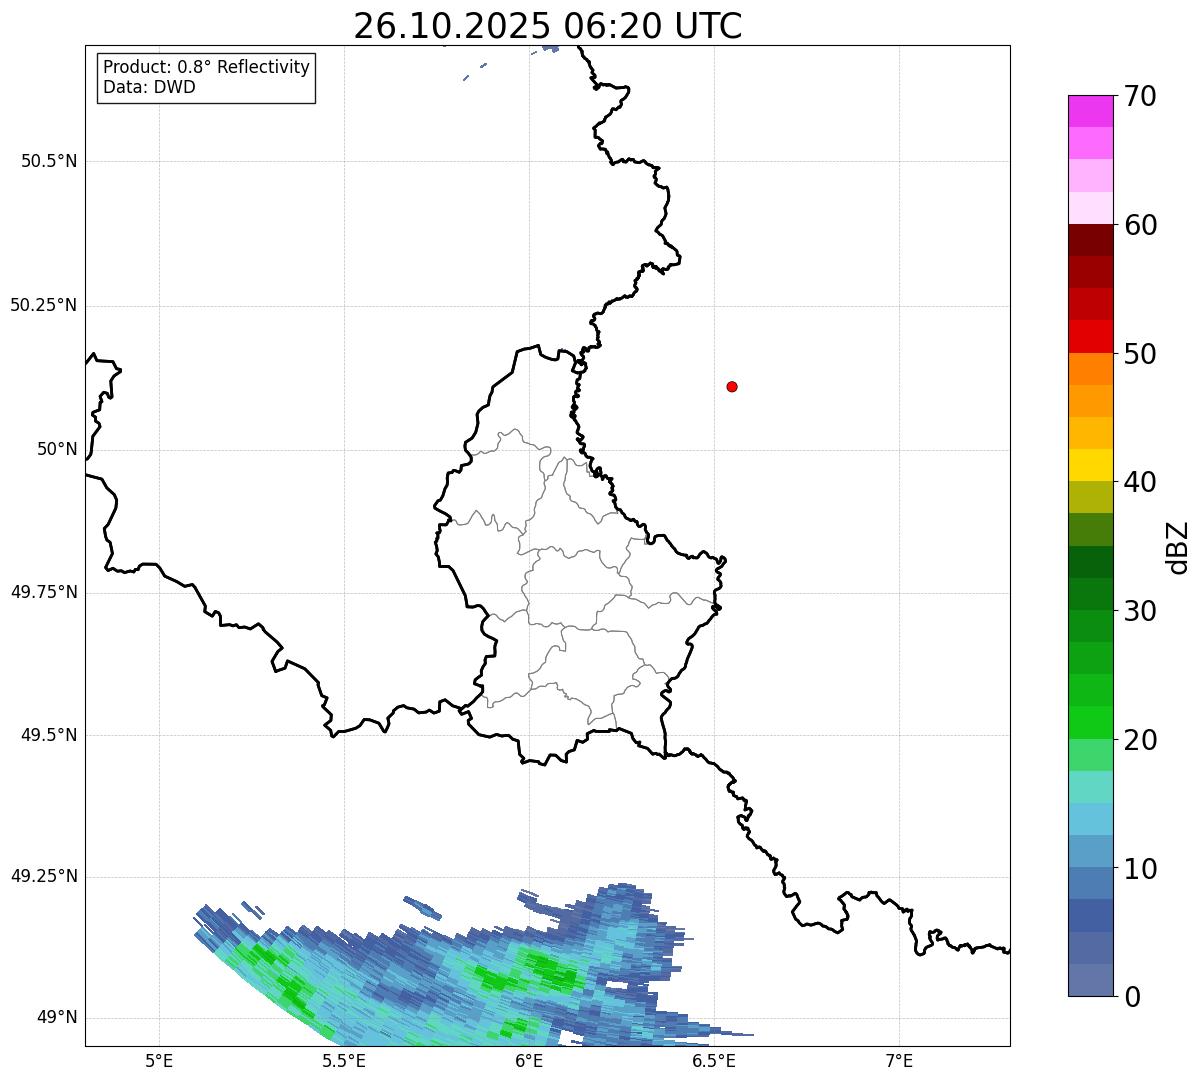Pick the orange swatch just below 50 dBZ

click(x=1090, y=369)
